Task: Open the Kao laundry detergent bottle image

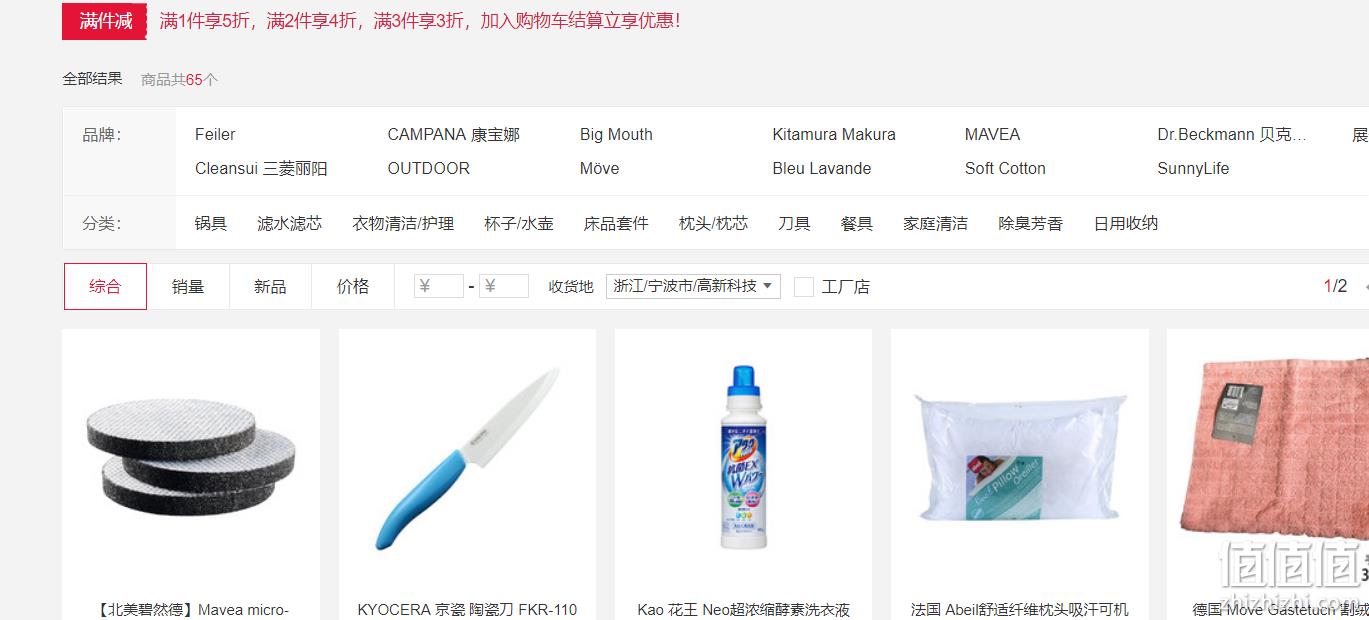Action: [x=743, y=457]
